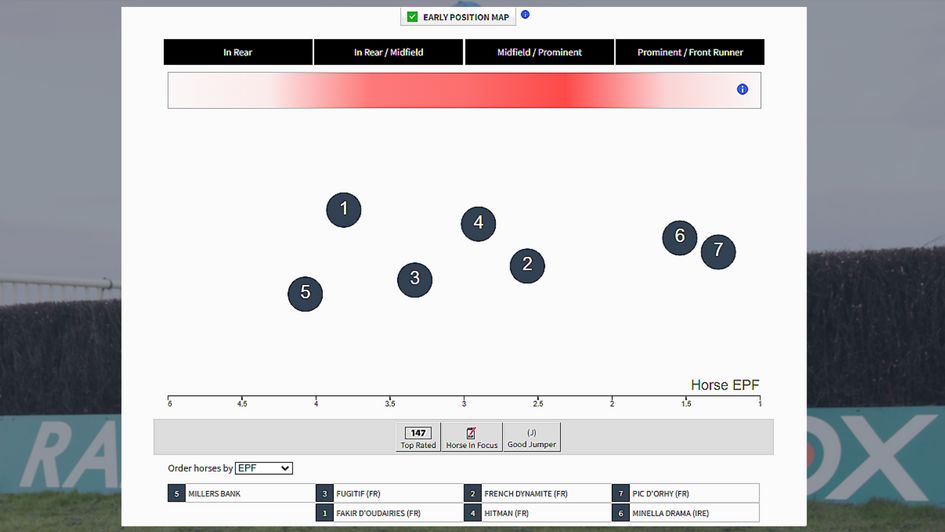Click horse marker number 4
This screenshot has width=945, height=532.
point(479,224)
